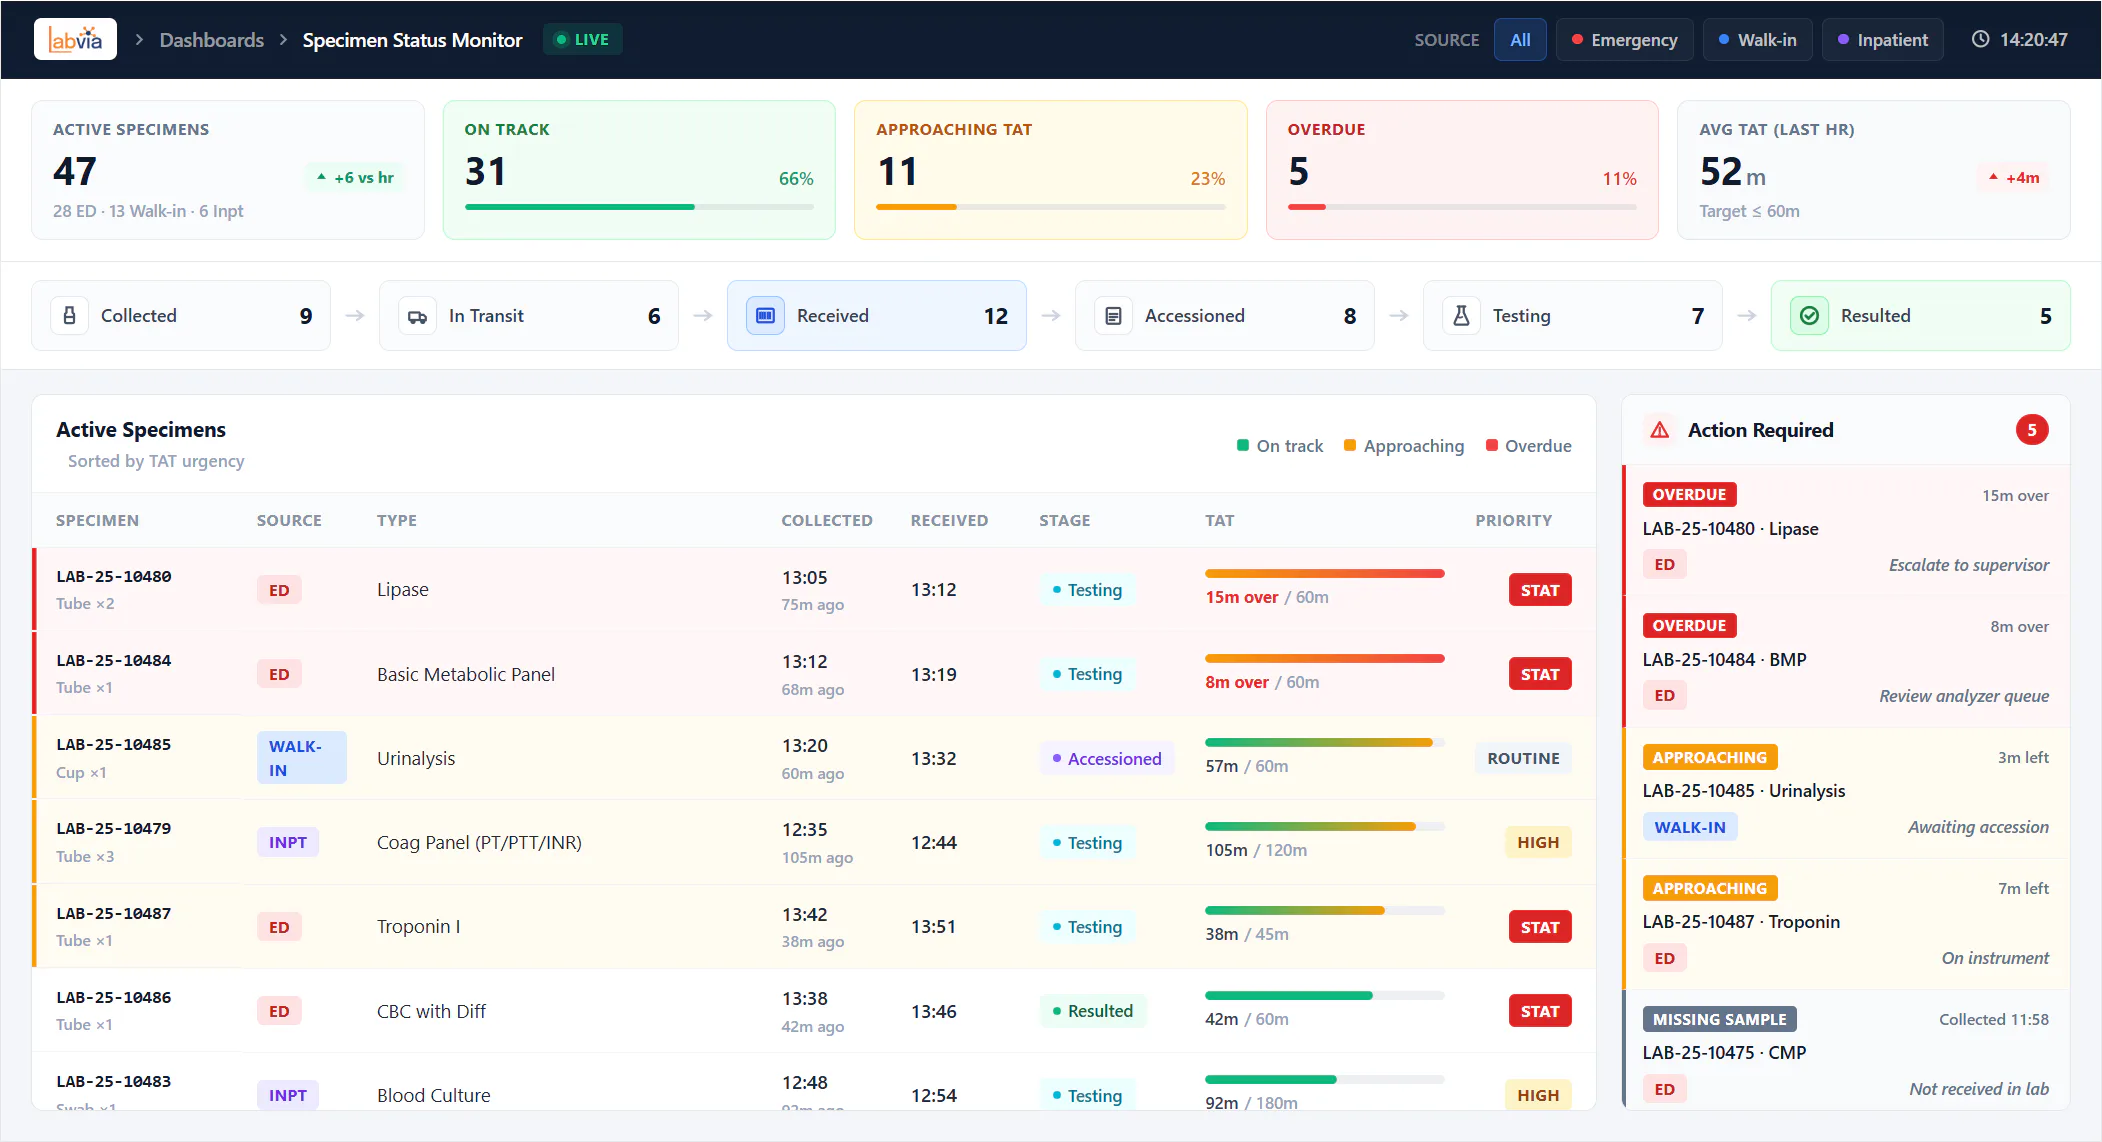Click the Testing flask icon
Image resolution: width=2102 pixels, height=1142 pixels.
pyautogui.click(x=1461, y=316)
